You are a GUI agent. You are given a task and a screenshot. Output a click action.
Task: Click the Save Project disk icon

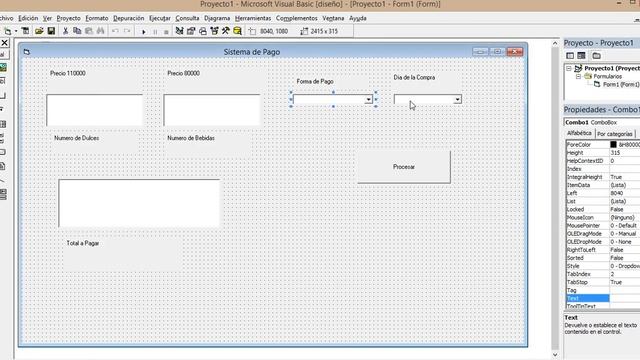click(x=51, y=31)
